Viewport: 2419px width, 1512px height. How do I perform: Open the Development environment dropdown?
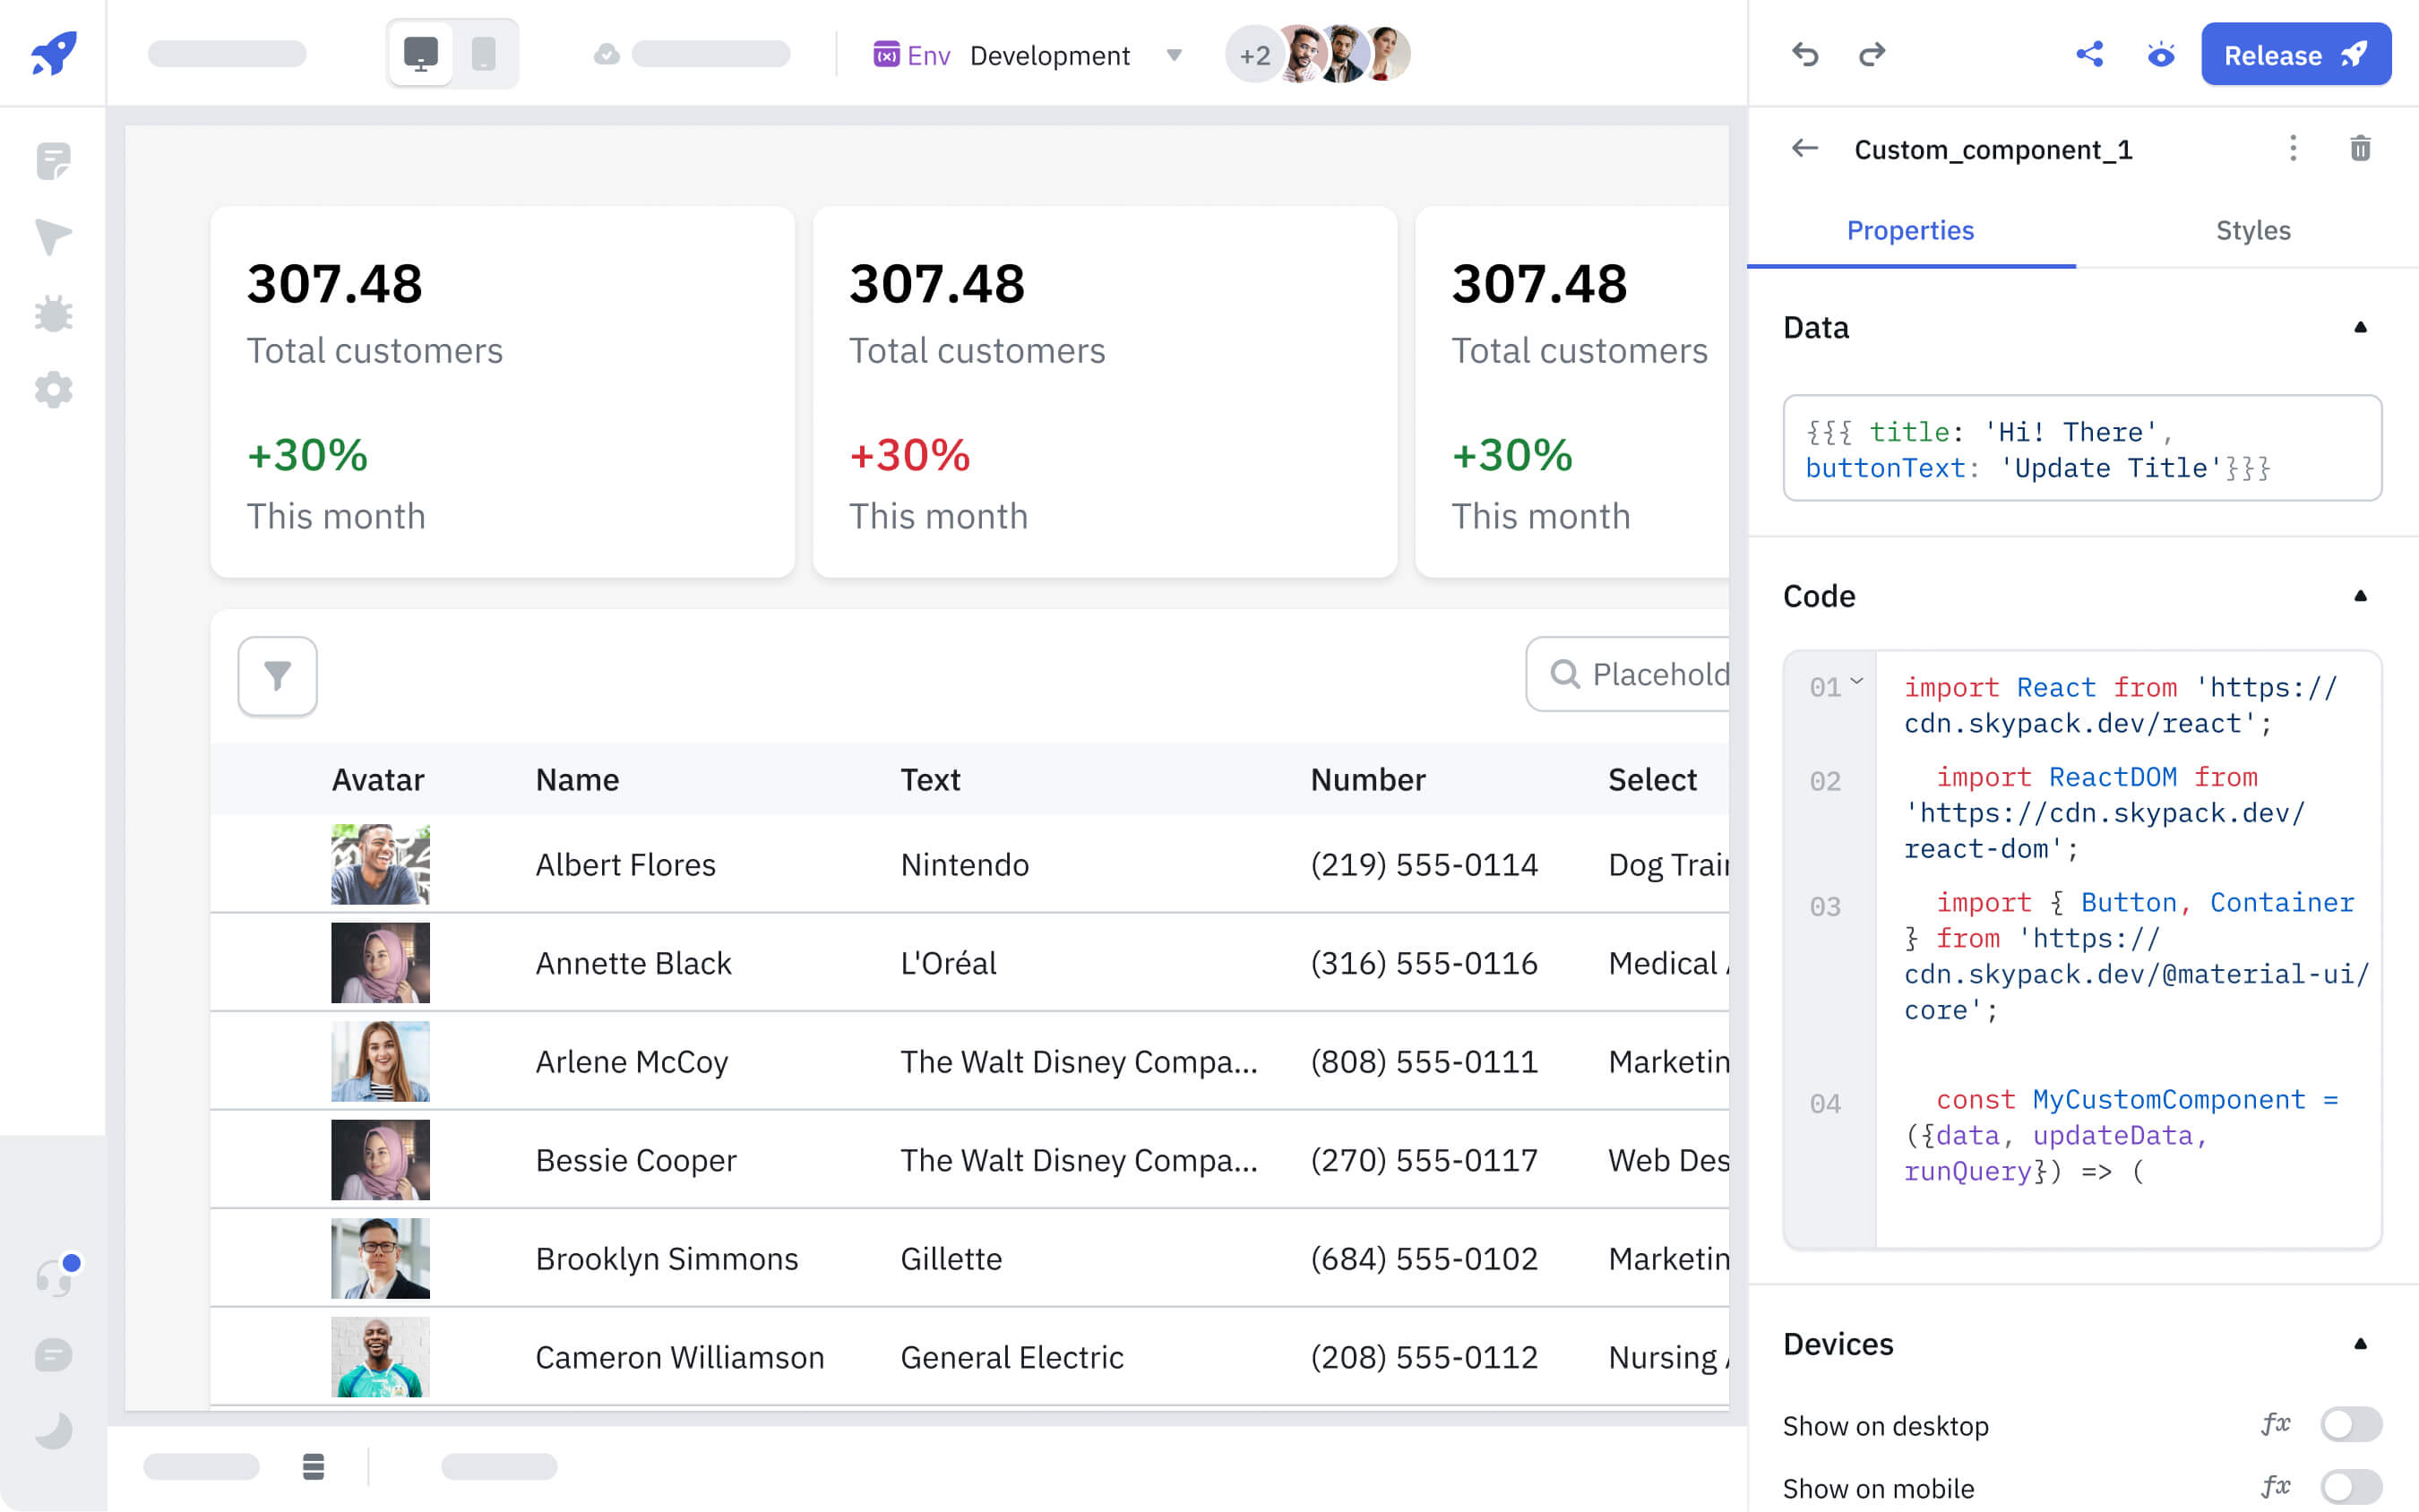pyautogui.click(x=1076, y=55)
